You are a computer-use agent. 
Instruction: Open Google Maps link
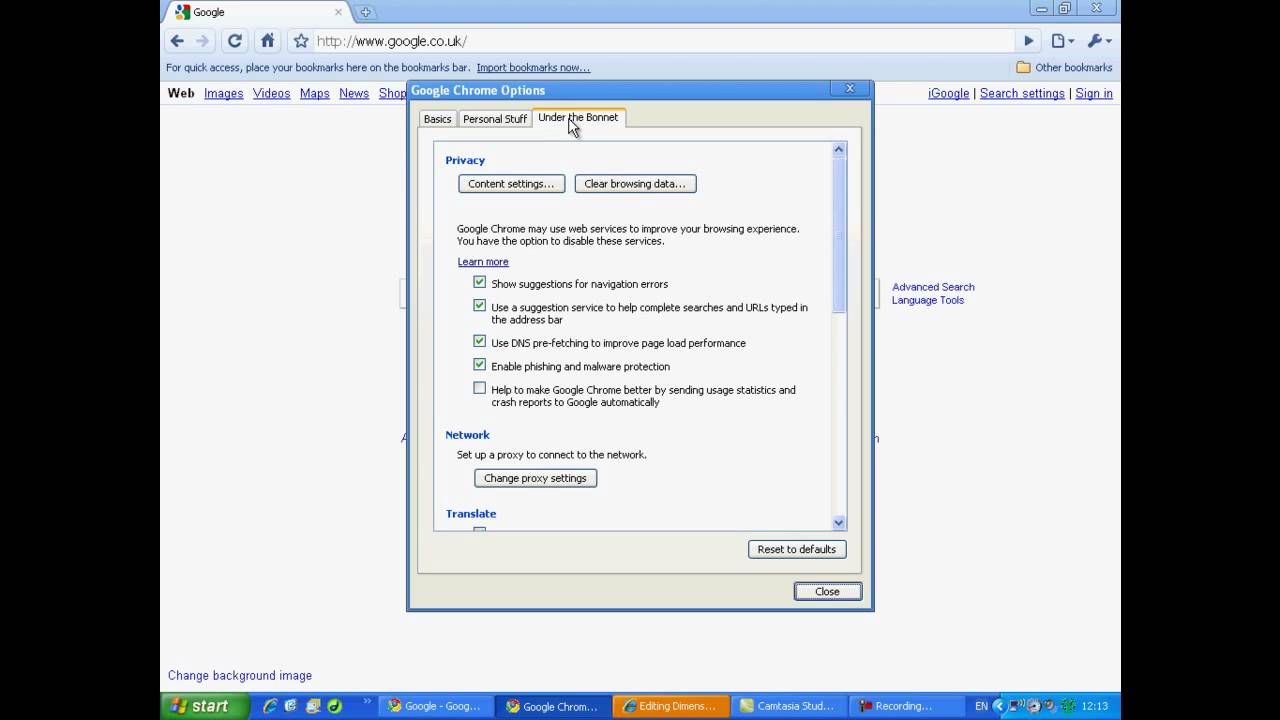[x=314, y=93]
